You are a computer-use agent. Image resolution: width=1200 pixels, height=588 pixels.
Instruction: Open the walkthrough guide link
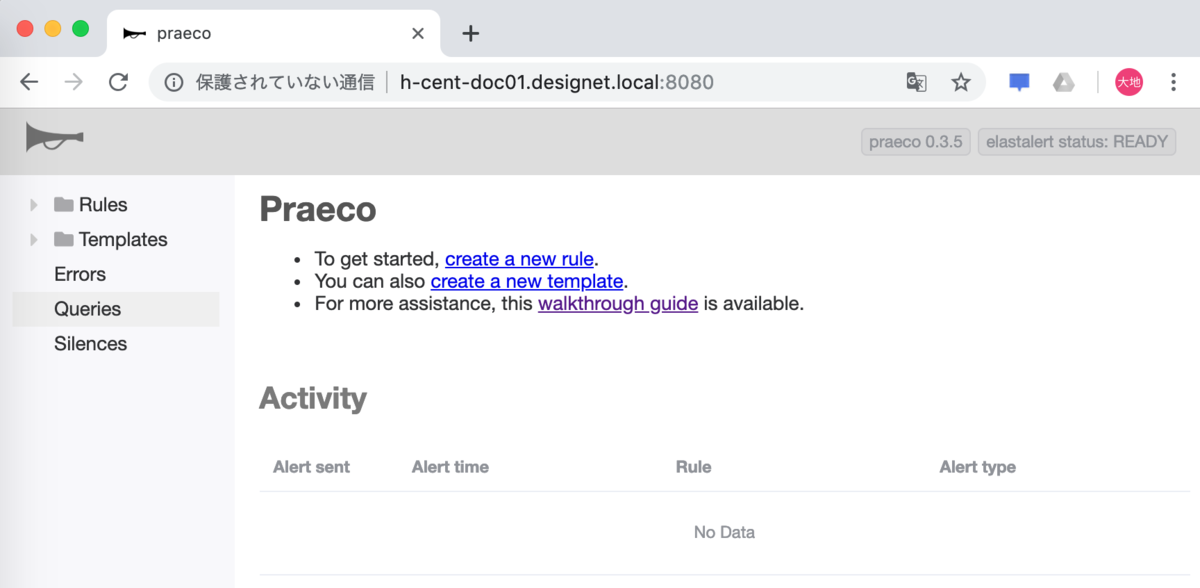click(618, 303)
